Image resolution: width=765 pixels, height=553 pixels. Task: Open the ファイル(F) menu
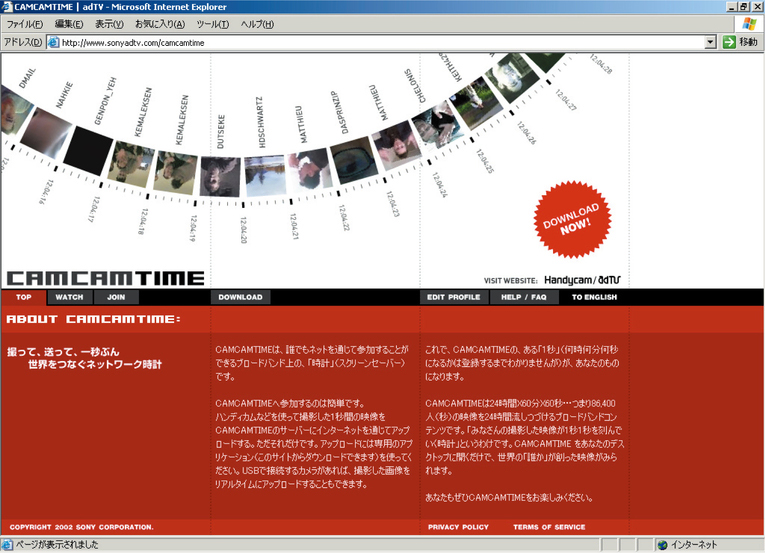tap(24, 24)
